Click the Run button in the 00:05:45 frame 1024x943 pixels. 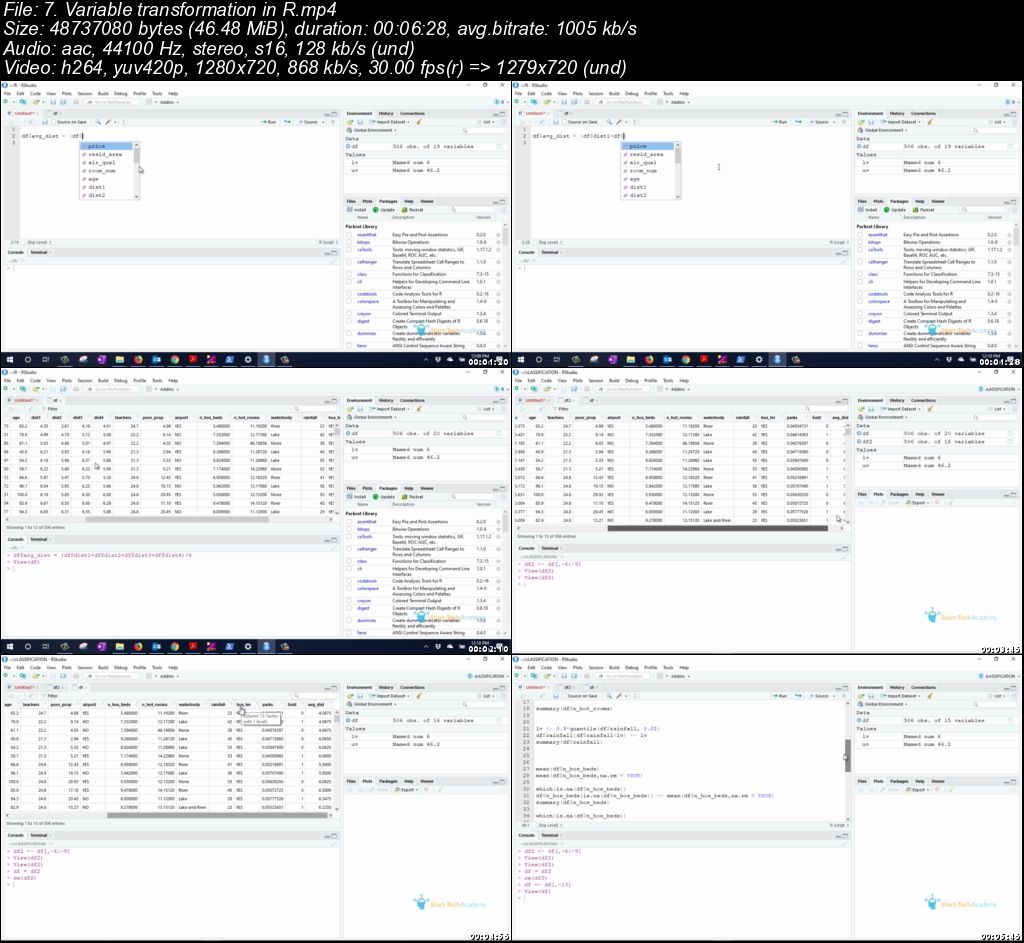(x=780, y=696)
